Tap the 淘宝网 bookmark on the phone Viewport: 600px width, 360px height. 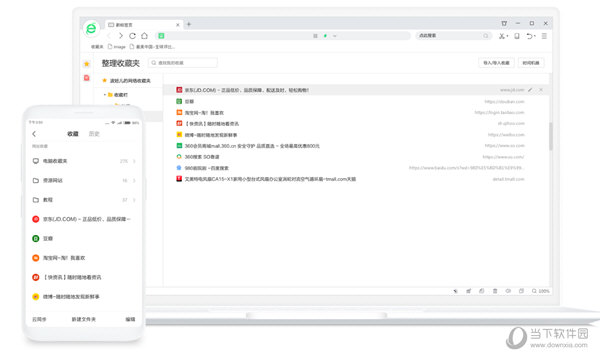coord(84,258)
